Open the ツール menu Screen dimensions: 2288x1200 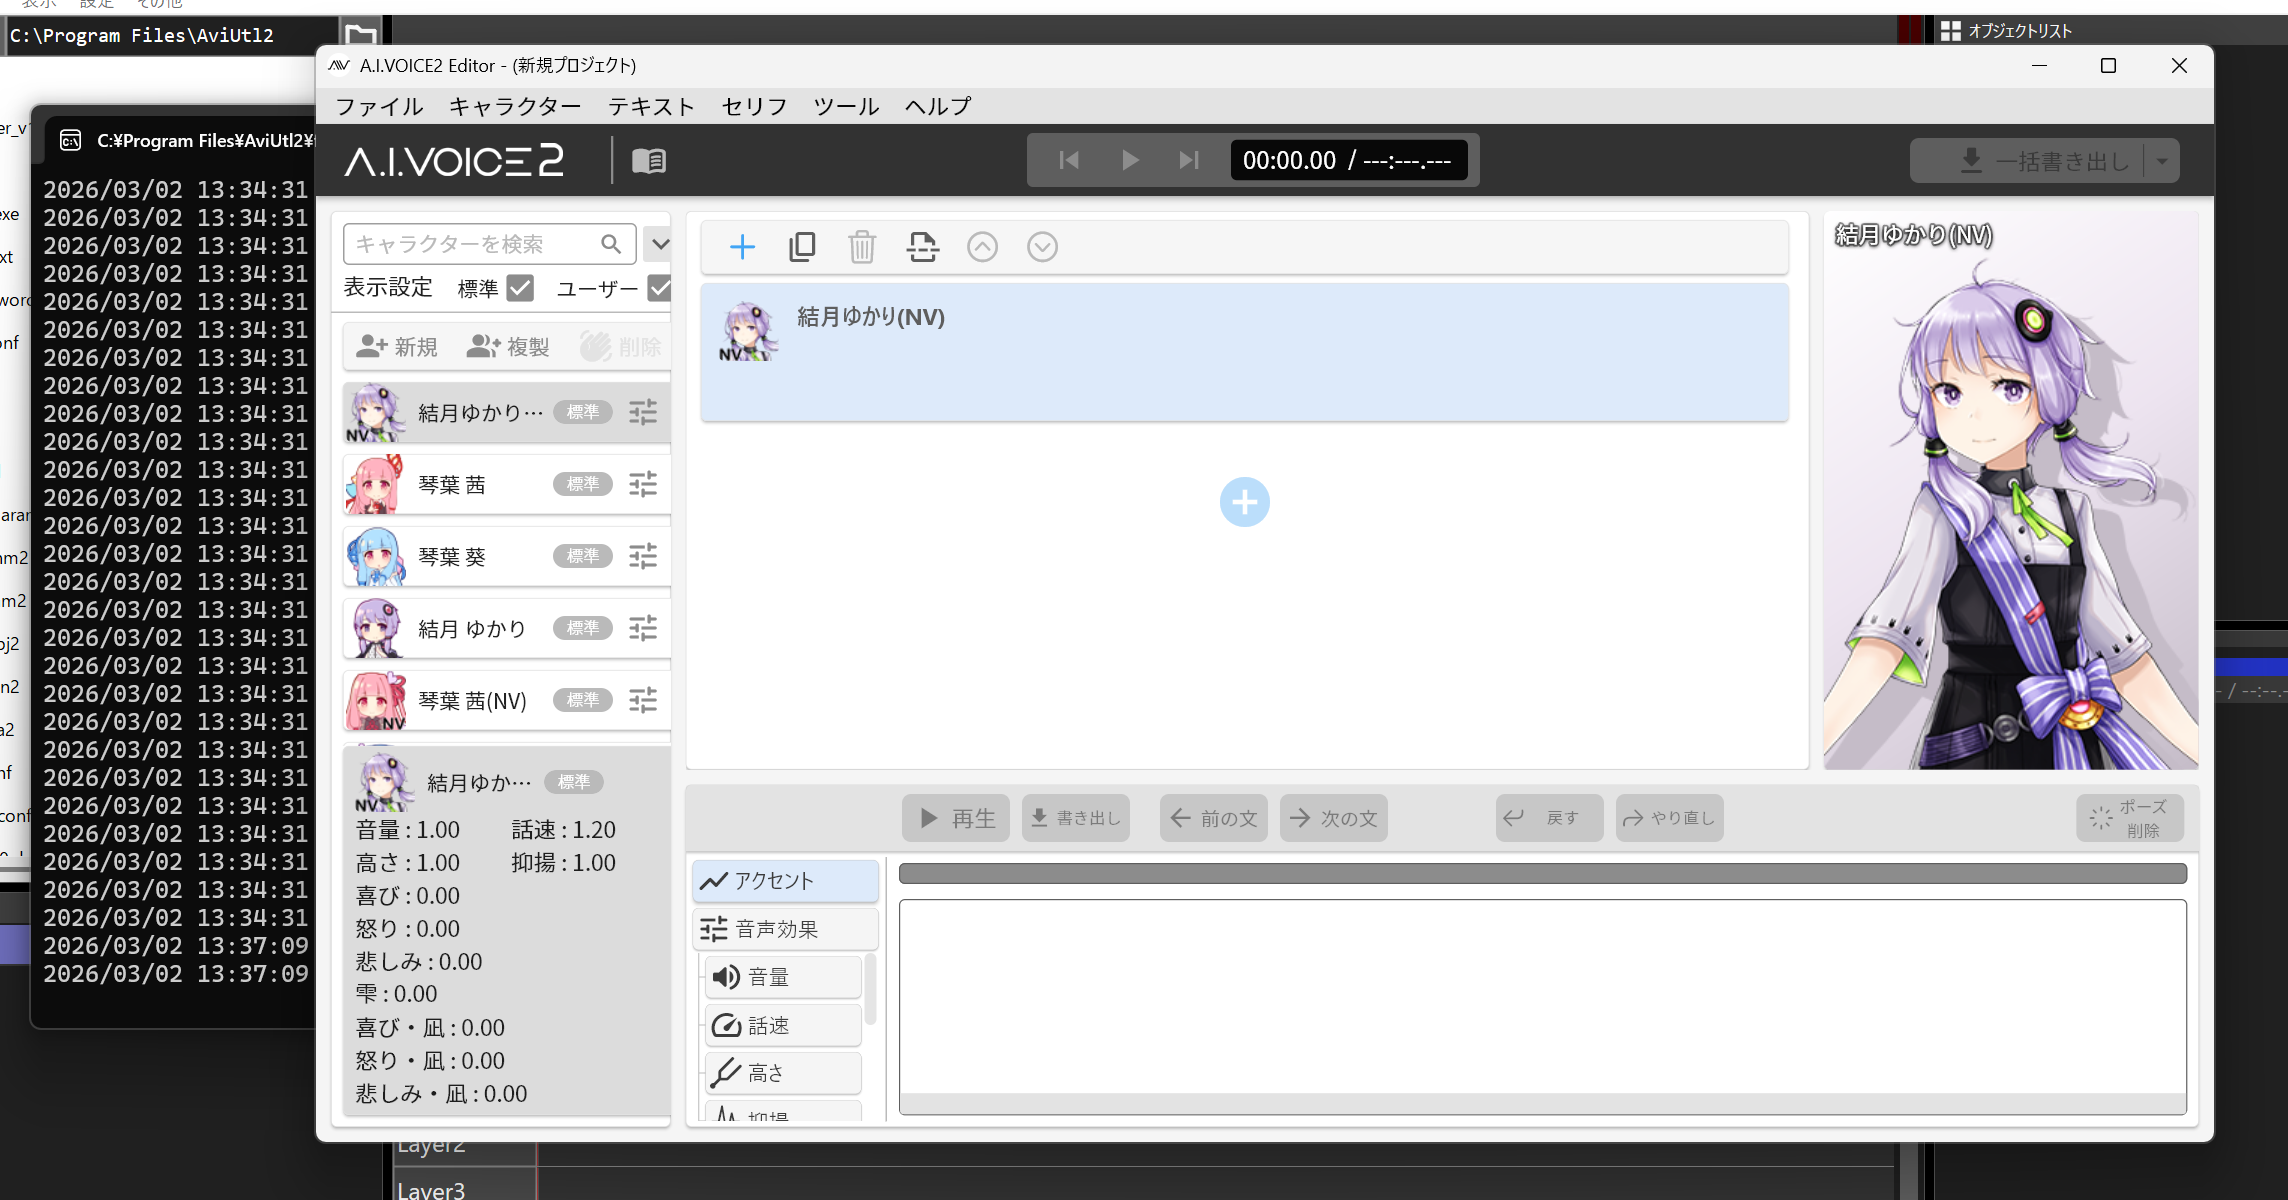pyautogui.click(x=845, y=106)
